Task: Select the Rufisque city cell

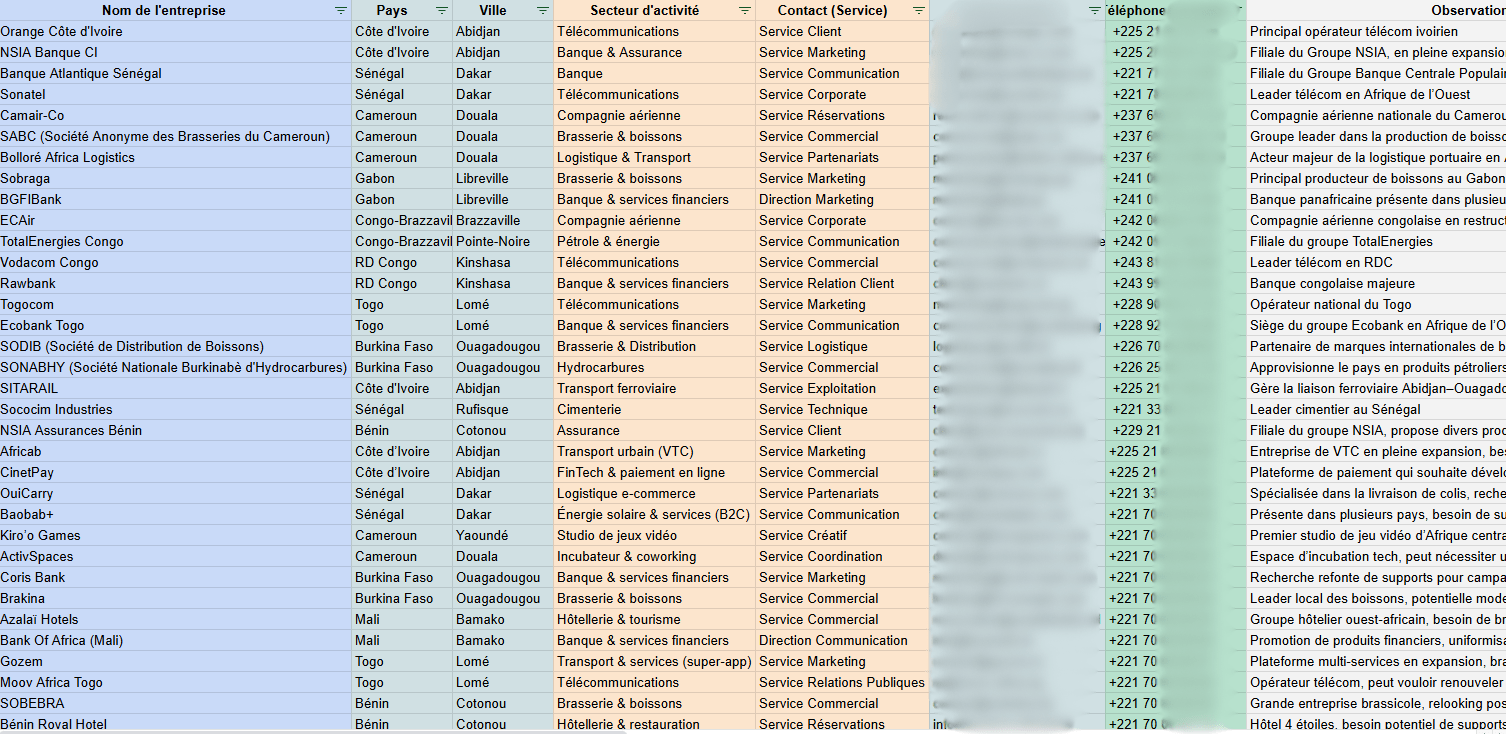Action: click(x=482, y=409)
